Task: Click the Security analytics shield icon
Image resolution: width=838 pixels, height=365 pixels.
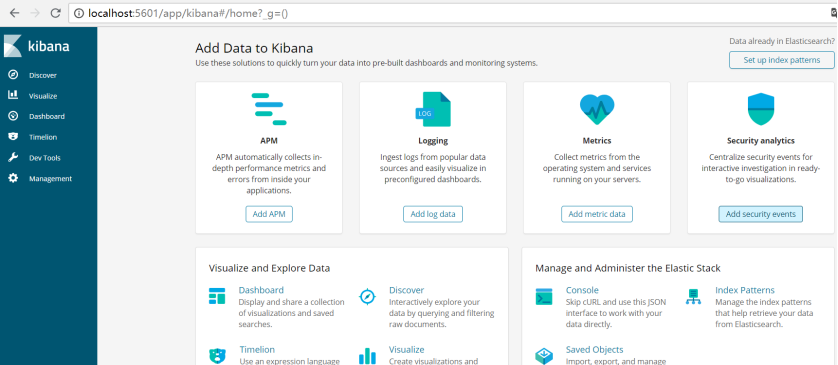Action: 761,109
